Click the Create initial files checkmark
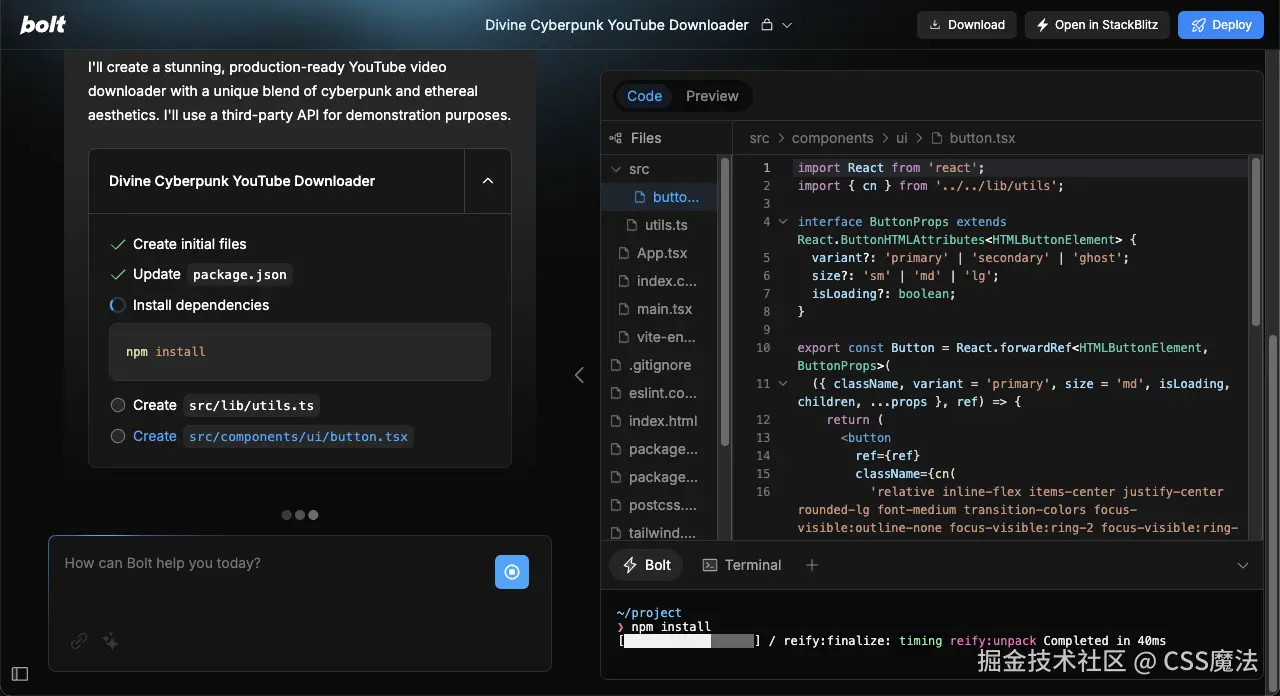 (118, 244)
